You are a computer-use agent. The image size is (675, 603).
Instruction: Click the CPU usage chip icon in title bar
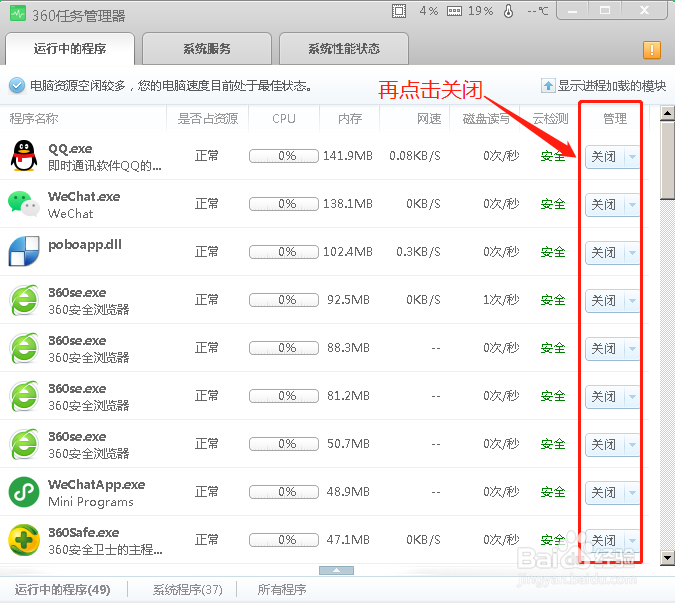tap(399, 11)
